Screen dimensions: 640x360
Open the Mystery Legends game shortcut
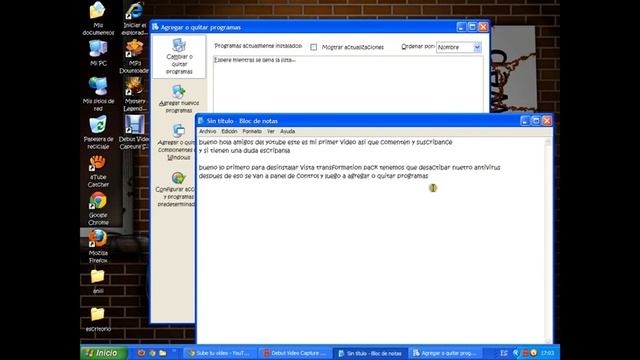134,94
